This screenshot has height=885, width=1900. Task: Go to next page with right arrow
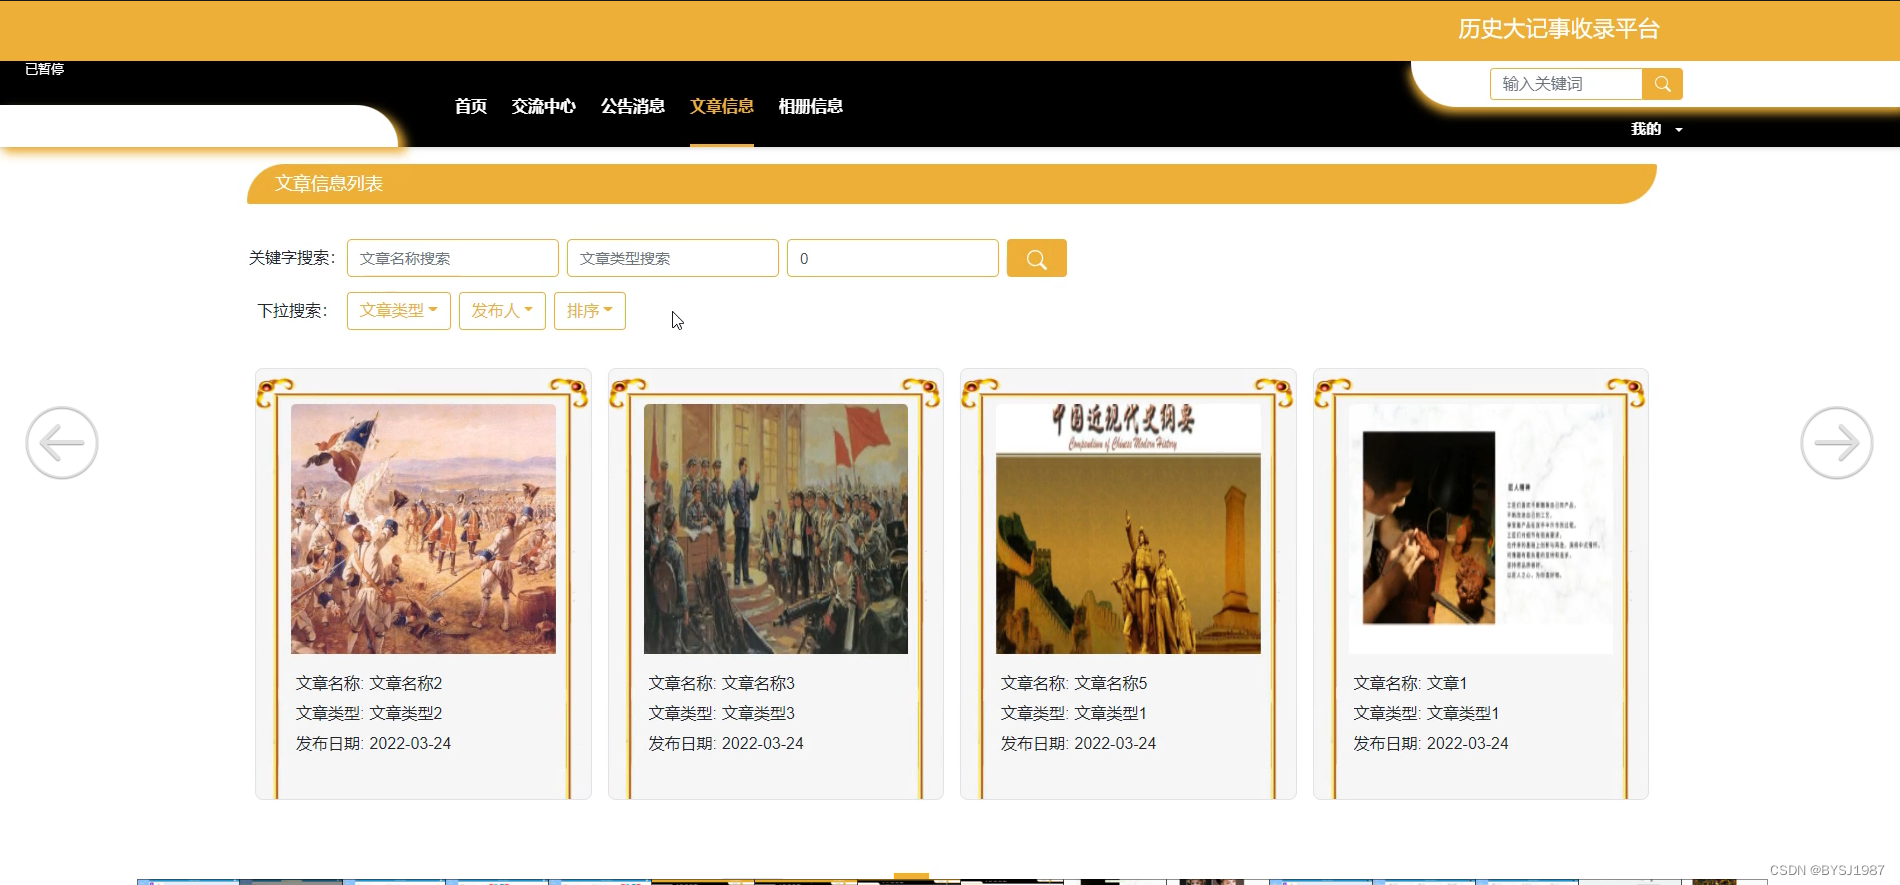tap(1837, 443)
